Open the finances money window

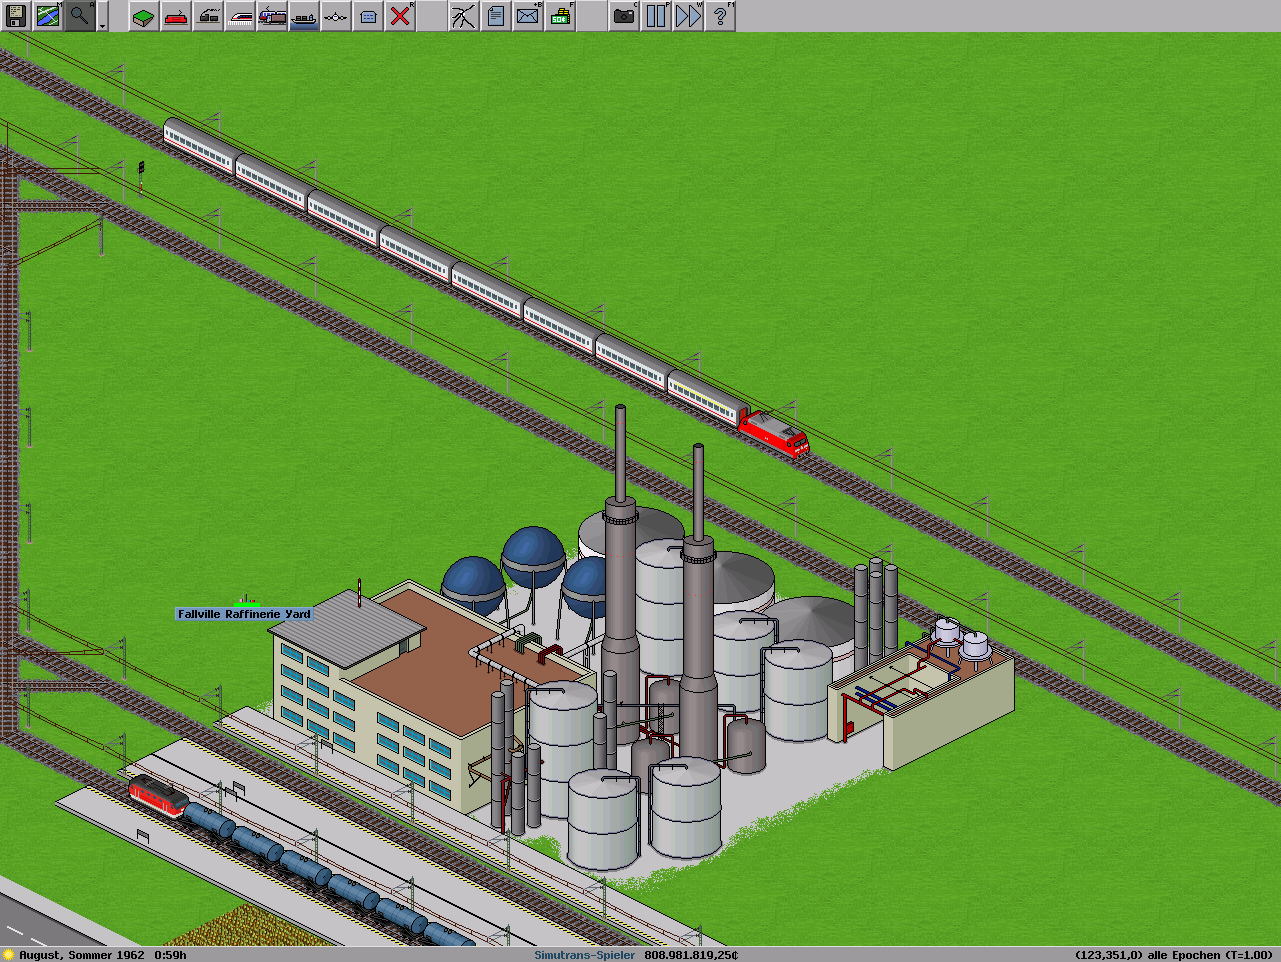click(560, 16)
